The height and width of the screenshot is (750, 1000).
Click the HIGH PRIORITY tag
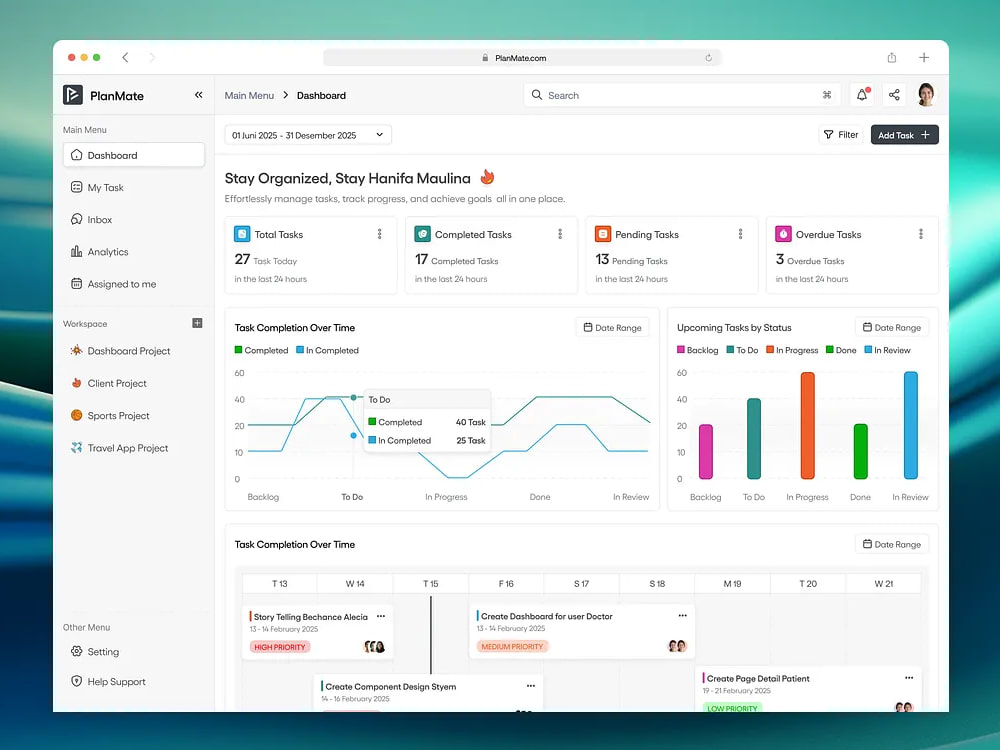click(280, 647)
